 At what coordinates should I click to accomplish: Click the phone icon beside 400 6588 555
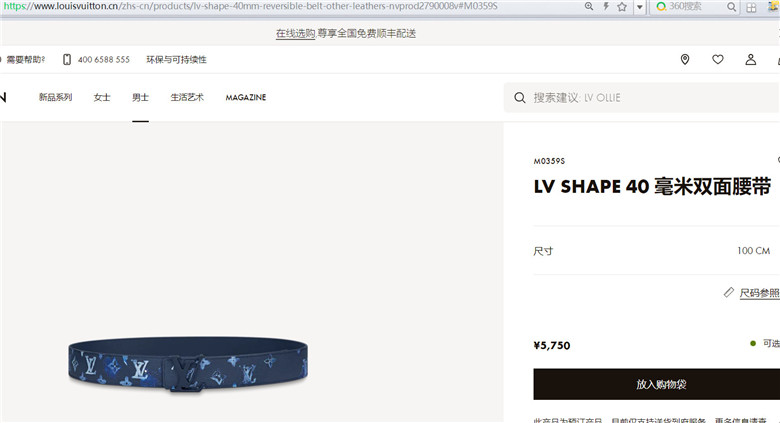tap(67, 60)
